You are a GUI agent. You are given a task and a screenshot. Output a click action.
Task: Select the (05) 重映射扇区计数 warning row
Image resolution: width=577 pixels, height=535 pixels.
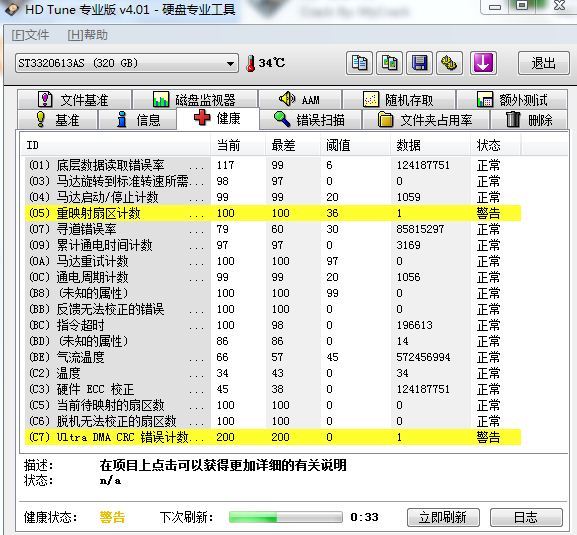point(273,213)
